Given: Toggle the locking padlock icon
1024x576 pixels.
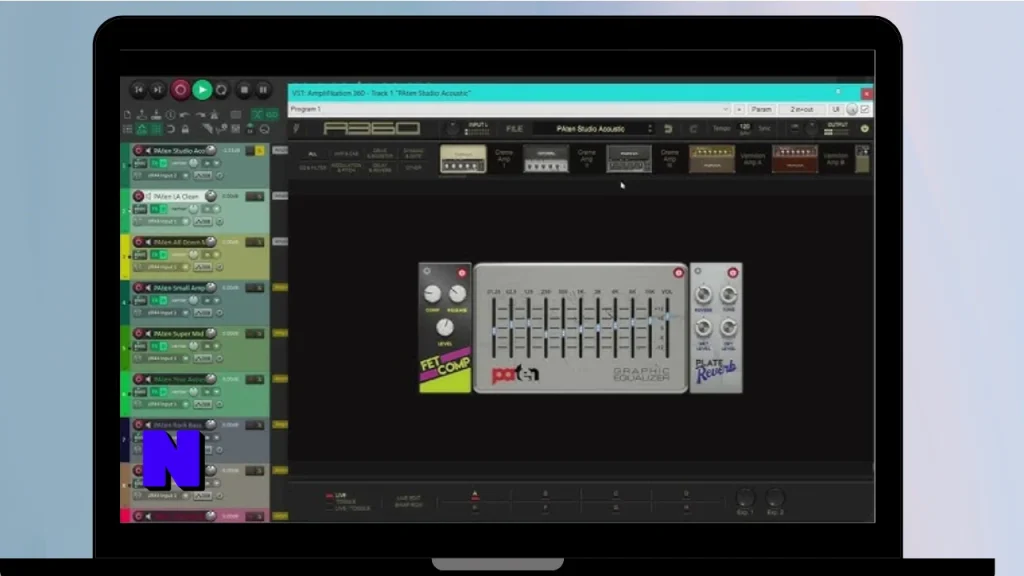Looking at the screenshot, I should [x=185, y=129].
